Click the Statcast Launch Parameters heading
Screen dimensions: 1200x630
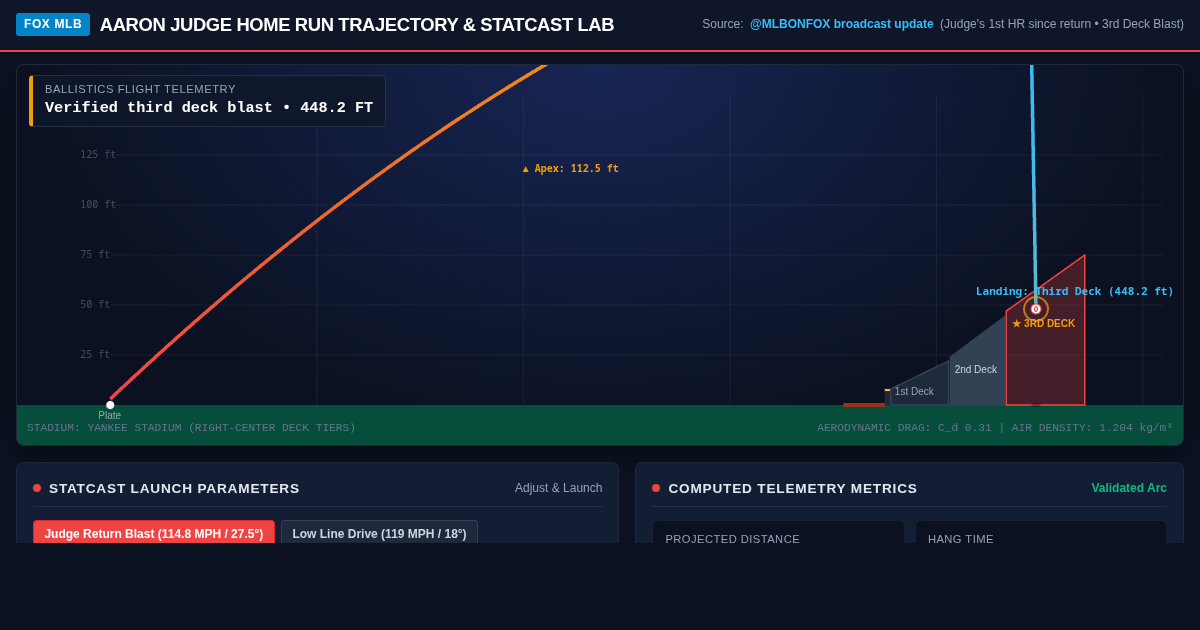tap(174, 488)
